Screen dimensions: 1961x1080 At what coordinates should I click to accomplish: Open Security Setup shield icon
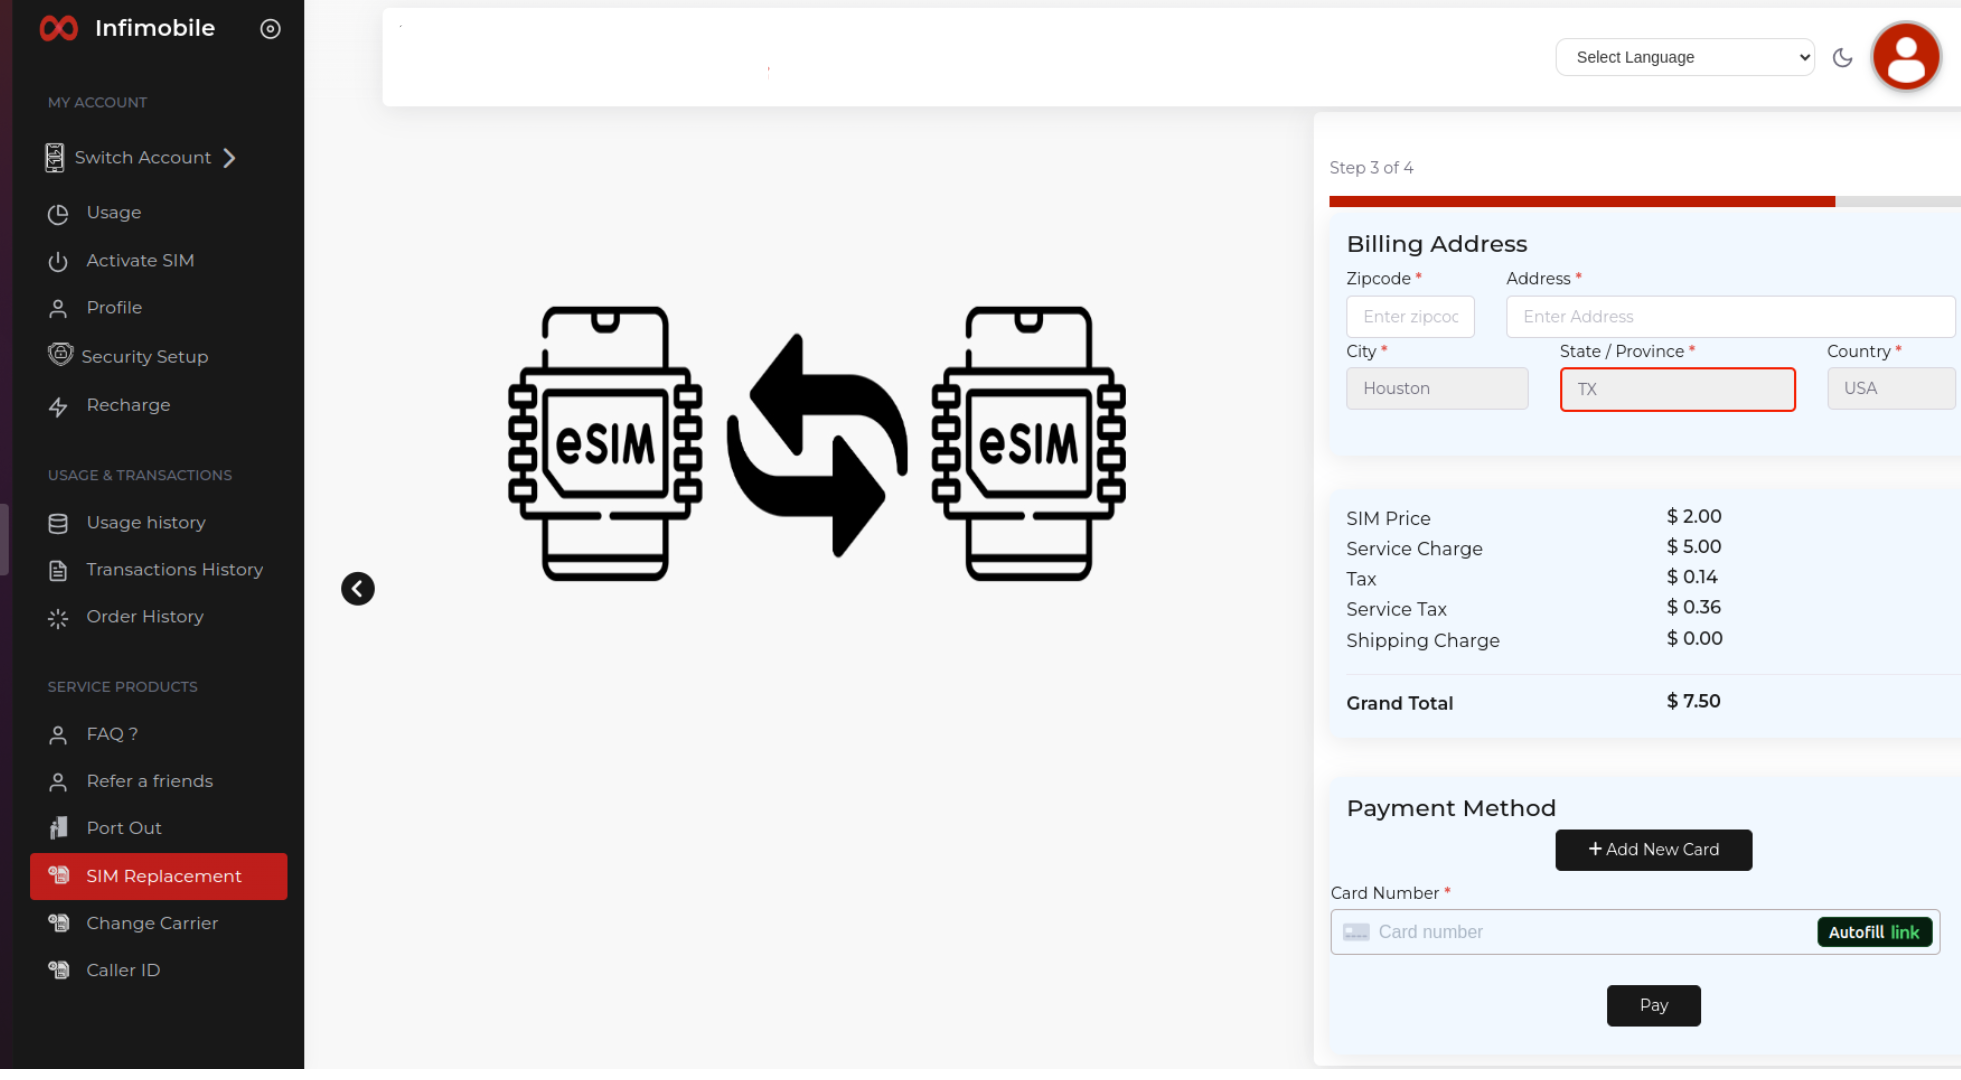tap(60, 355)
